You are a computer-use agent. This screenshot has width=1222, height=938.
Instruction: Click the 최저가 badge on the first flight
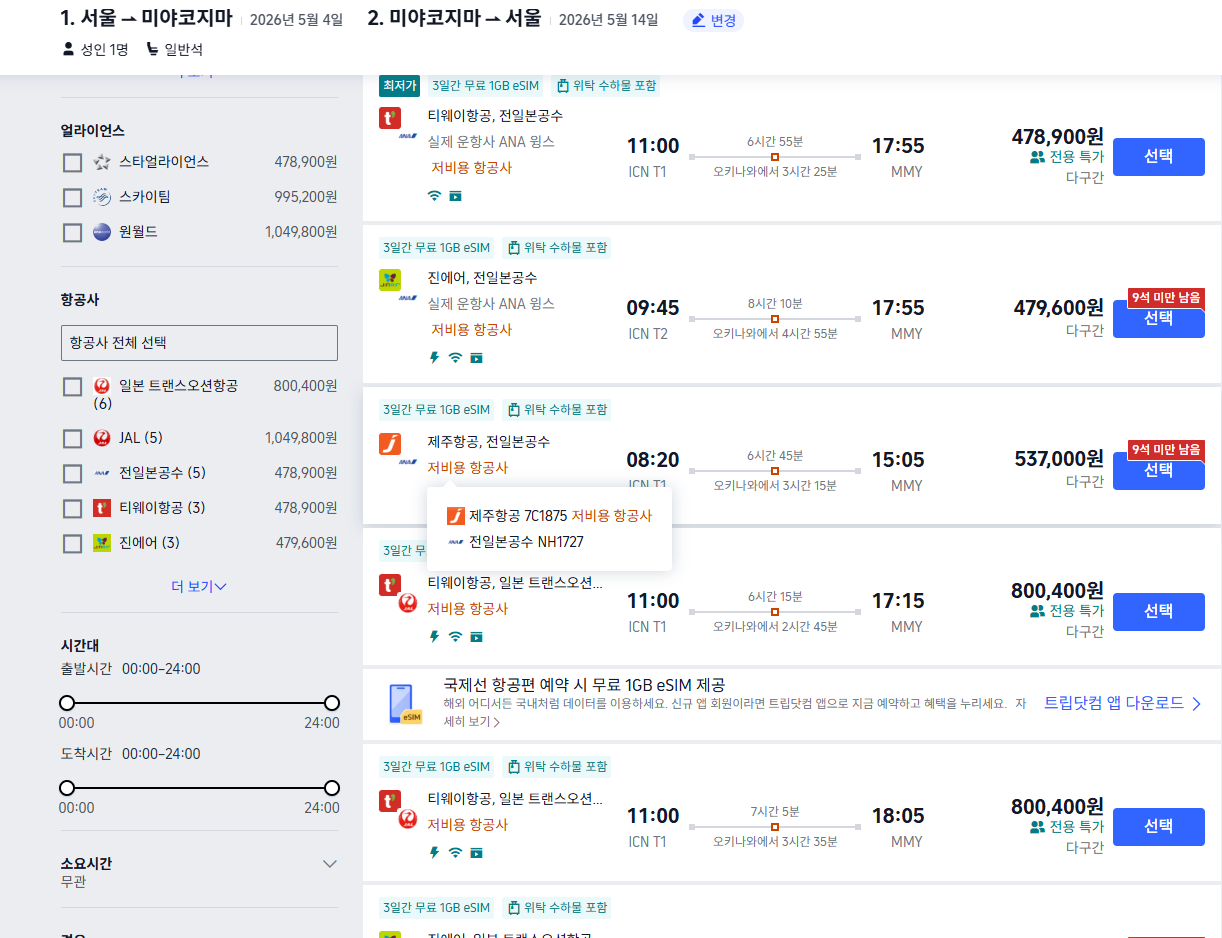(399, 86)
